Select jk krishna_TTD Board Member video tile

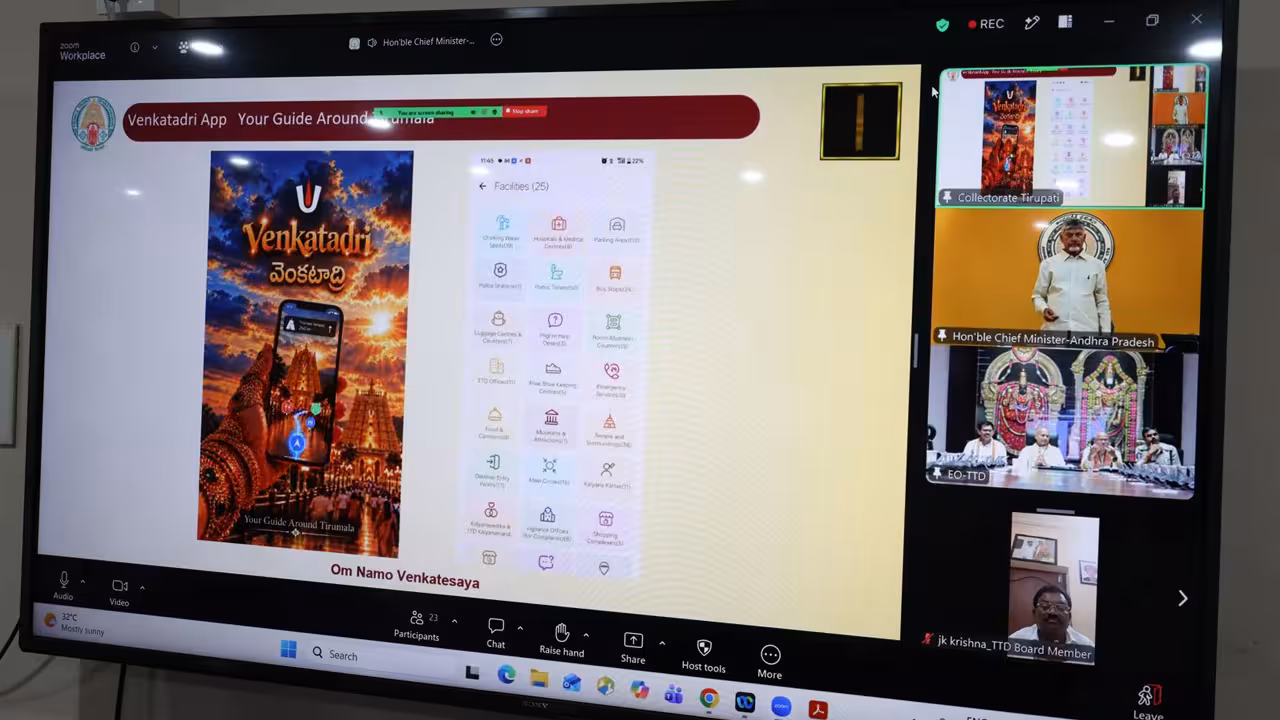click(1054, 588)
